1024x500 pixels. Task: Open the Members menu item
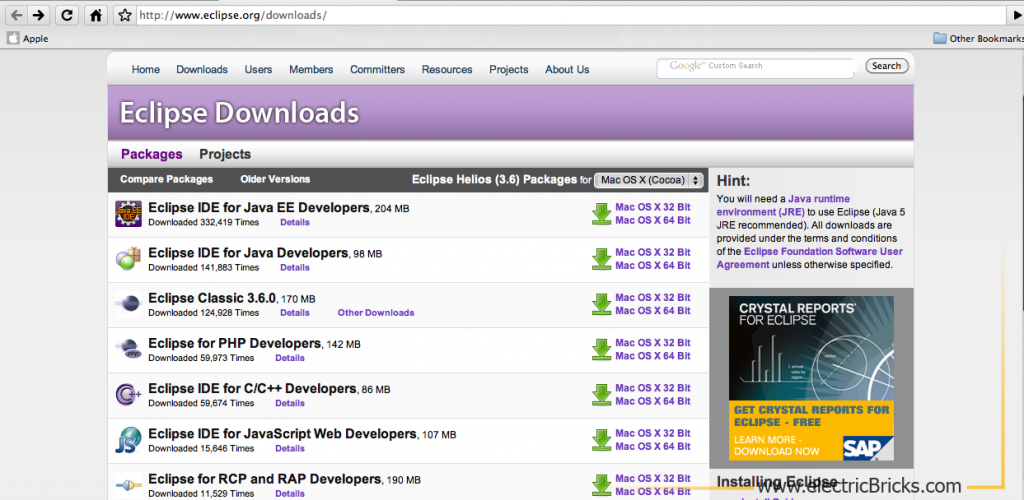coord(311,69)
